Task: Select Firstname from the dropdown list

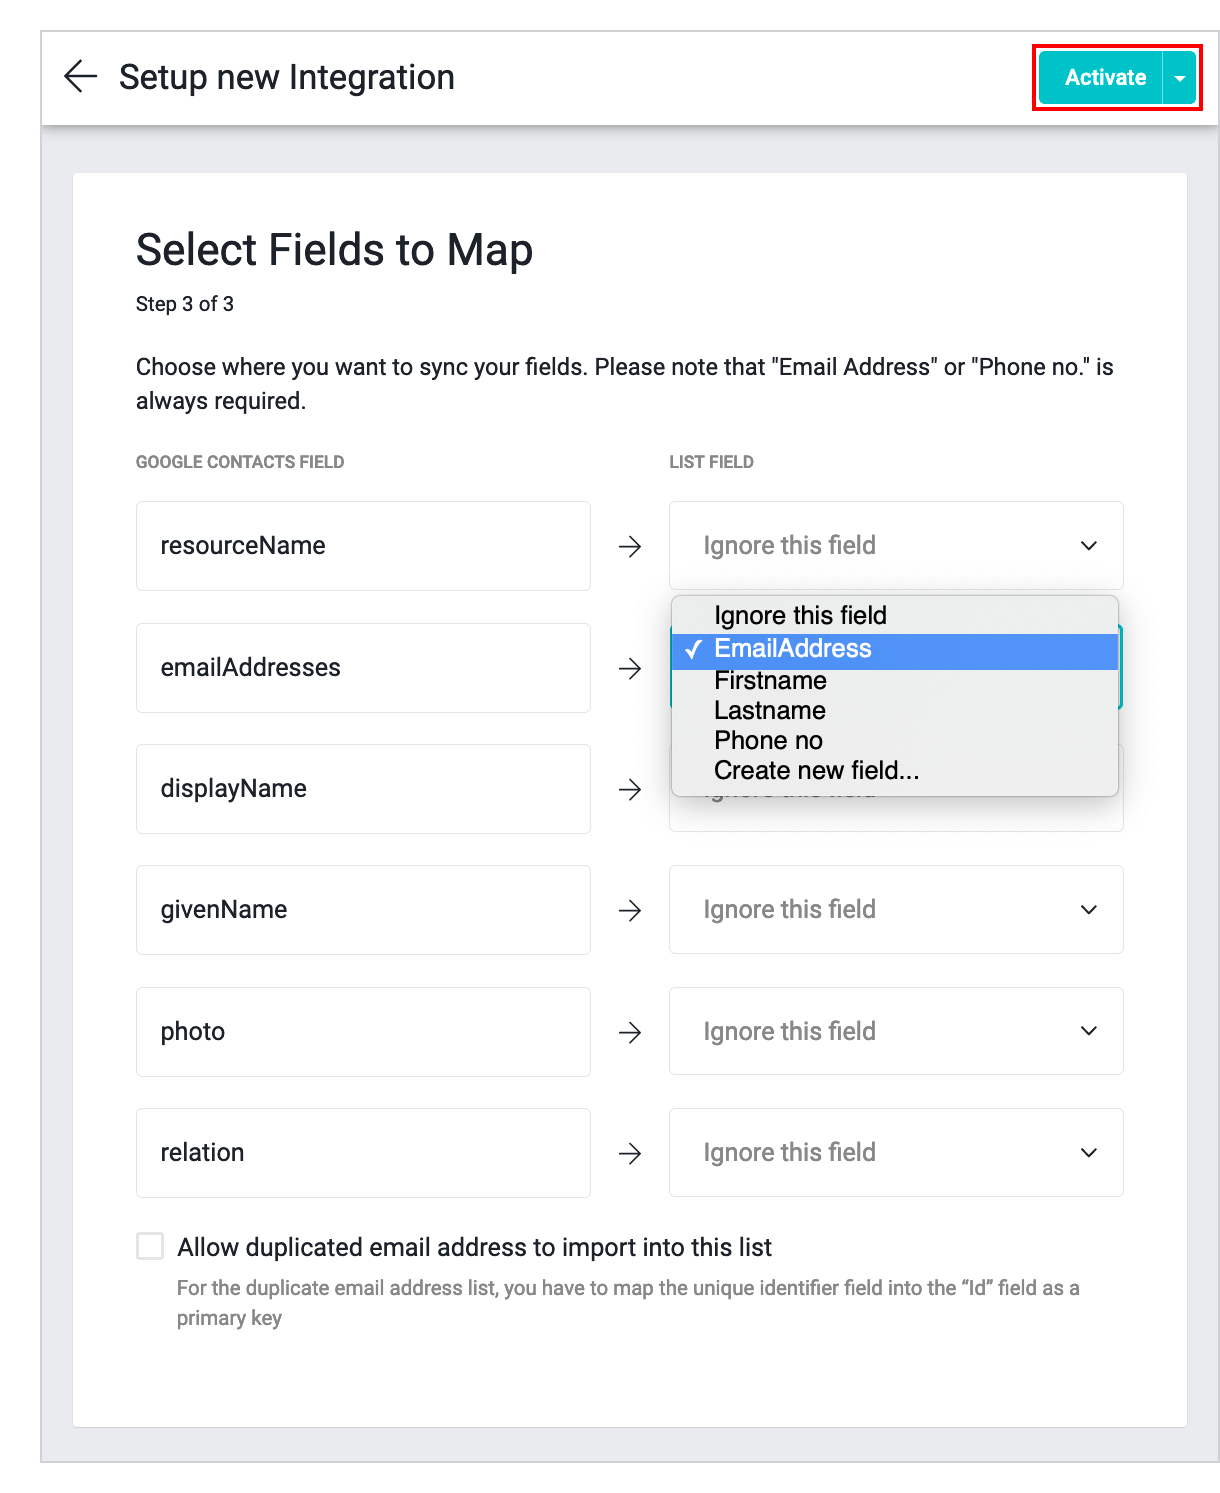Action: click(770, 681)
